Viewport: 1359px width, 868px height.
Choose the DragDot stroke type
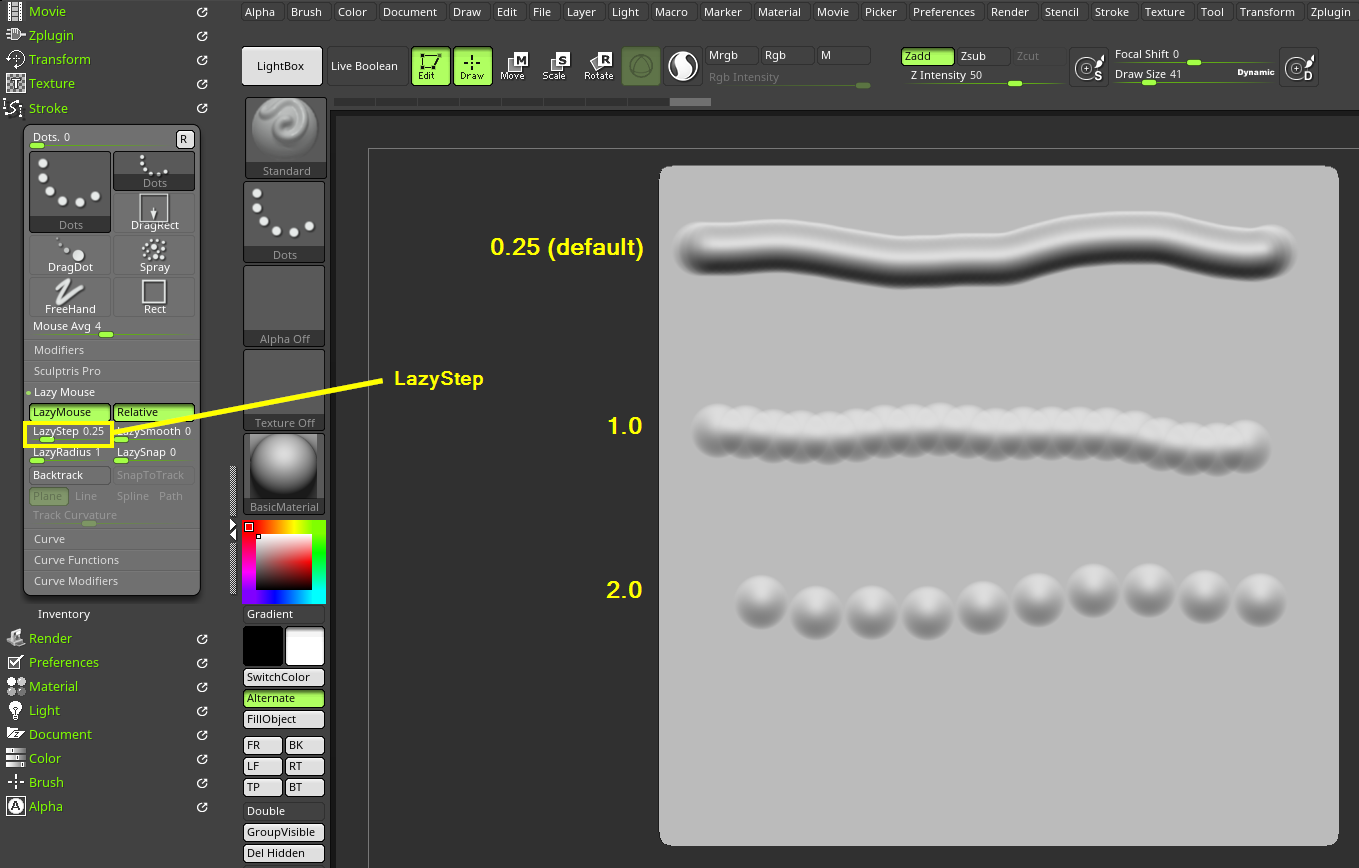click(70, 255)
